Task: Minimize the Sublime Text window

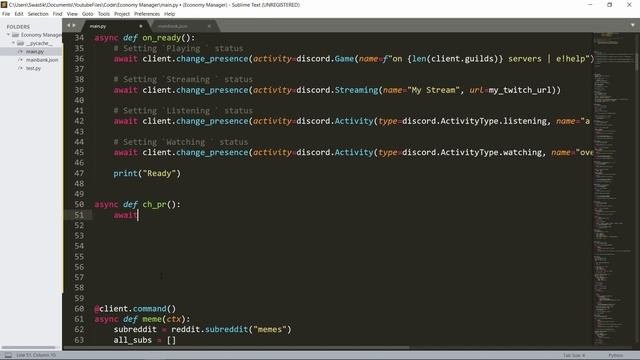Action: tap(590, 5)
